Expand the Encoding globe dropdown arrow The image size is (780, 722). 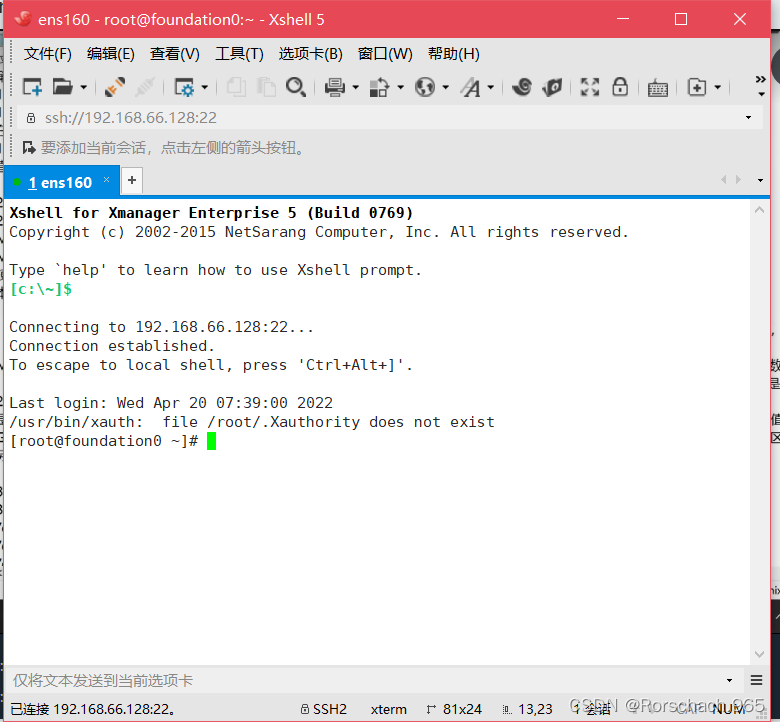(446, 88)
